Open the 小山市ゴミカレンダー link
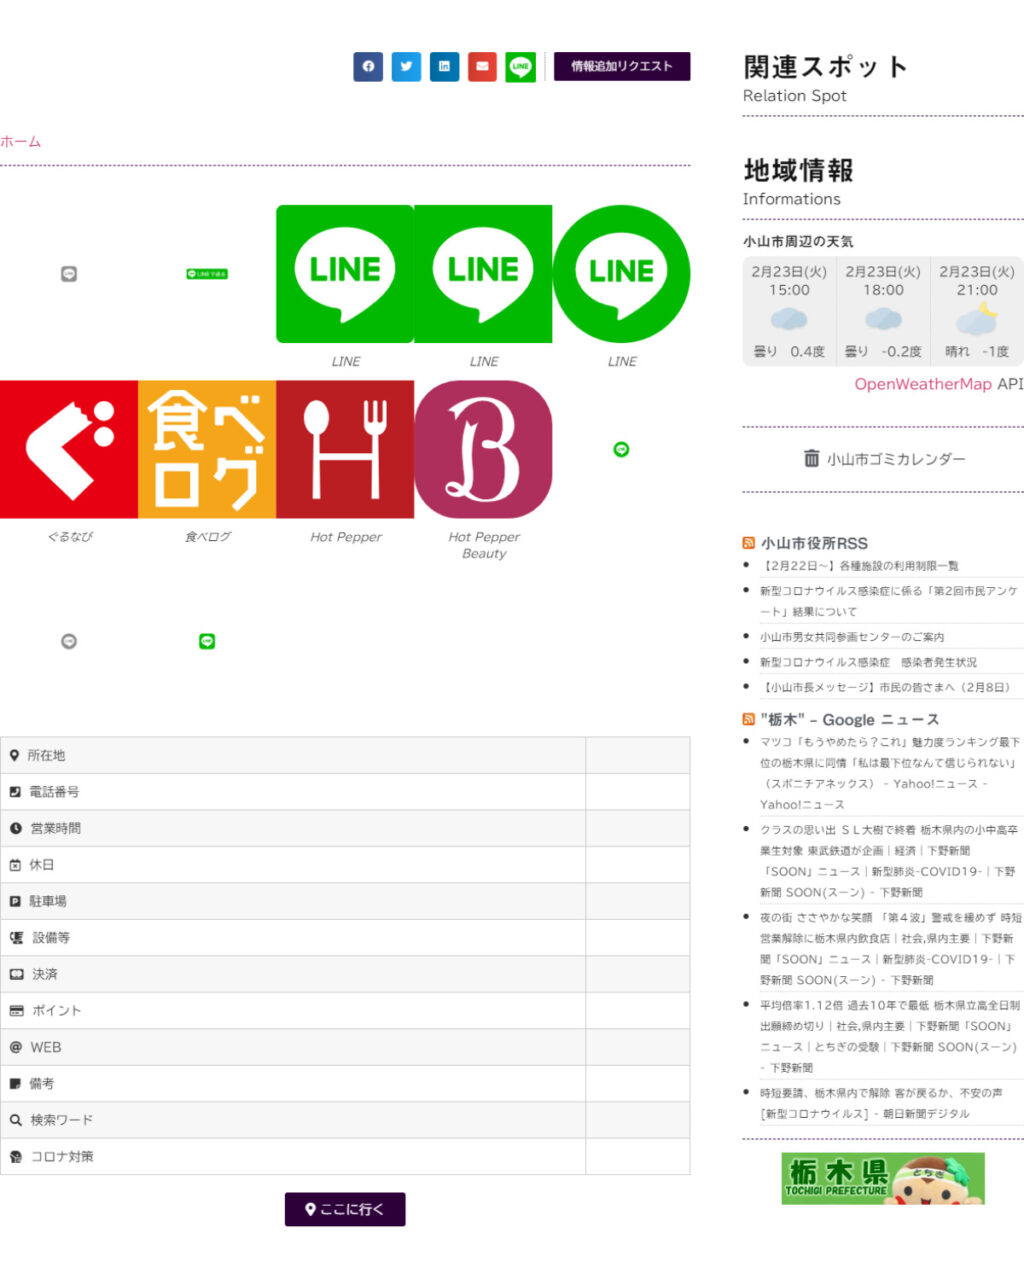This screenshot has height=1280, width=1024. click(896, 459)
